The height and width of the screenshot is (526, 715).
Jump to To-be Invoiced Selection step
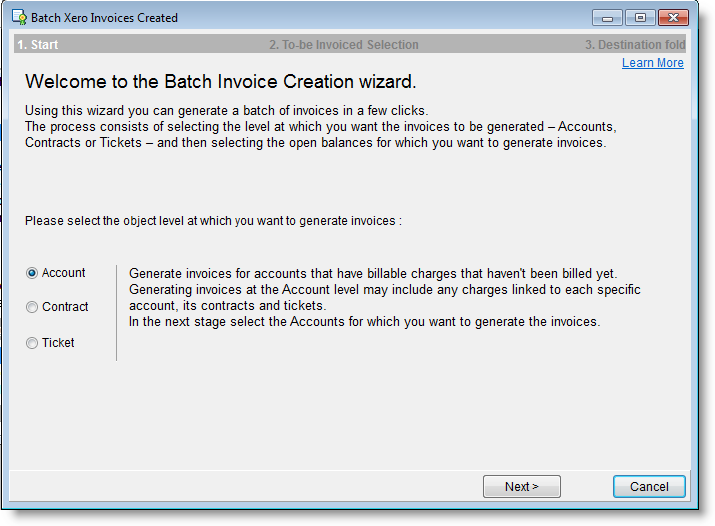point(344,45)
